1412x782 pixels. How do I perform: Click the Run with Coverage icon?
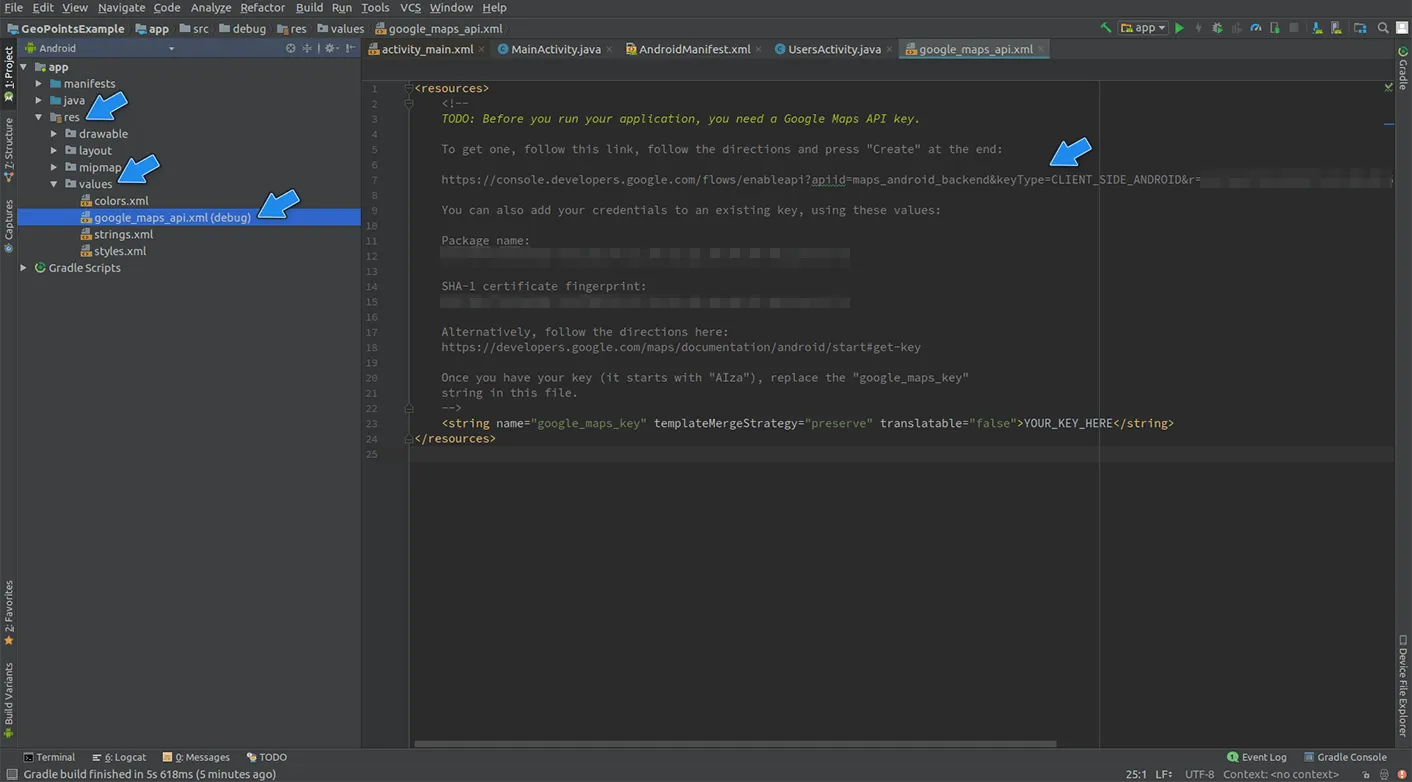coord(1237,28)
